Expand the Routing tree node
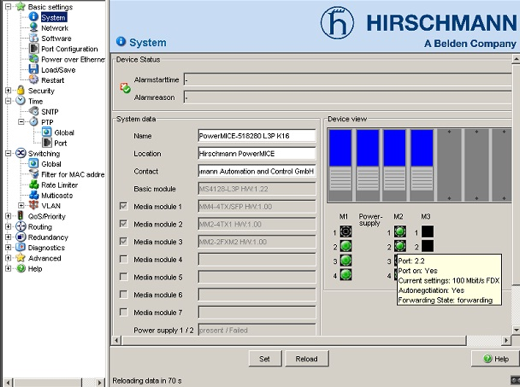The image size is (520, 387). point(8,226)
